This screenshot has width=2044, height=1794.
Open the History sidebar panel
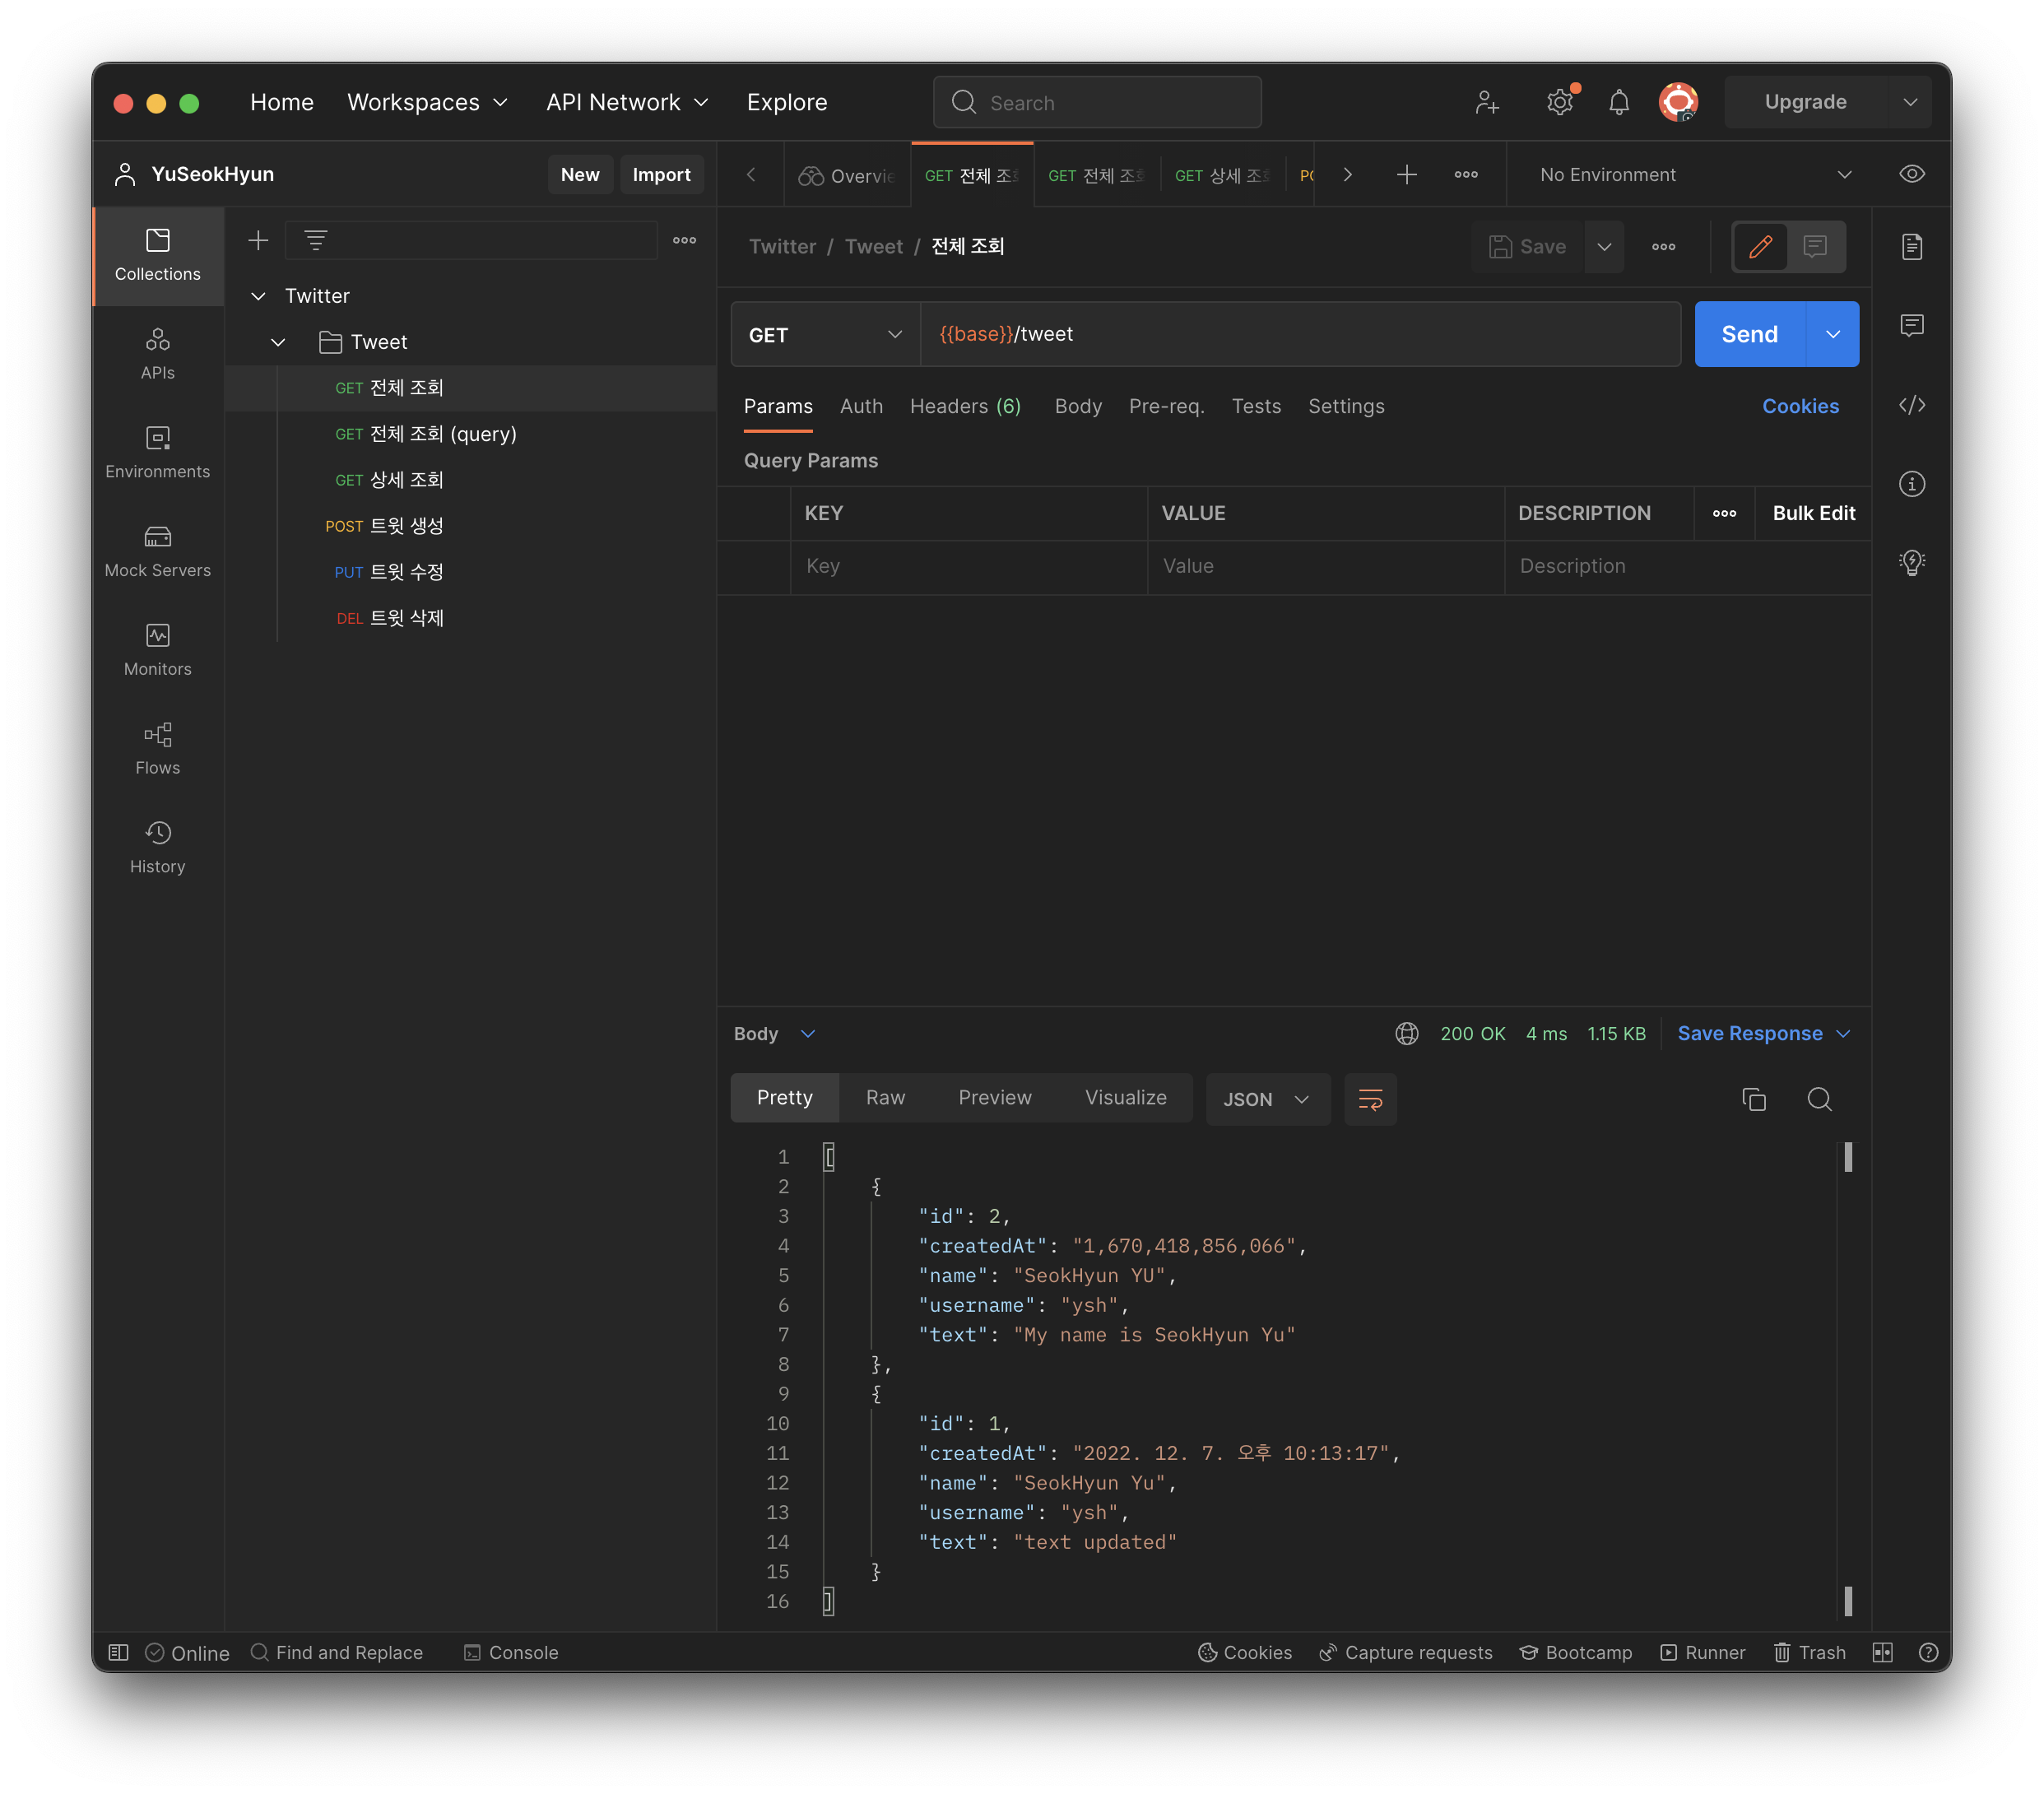click(157, 848)
